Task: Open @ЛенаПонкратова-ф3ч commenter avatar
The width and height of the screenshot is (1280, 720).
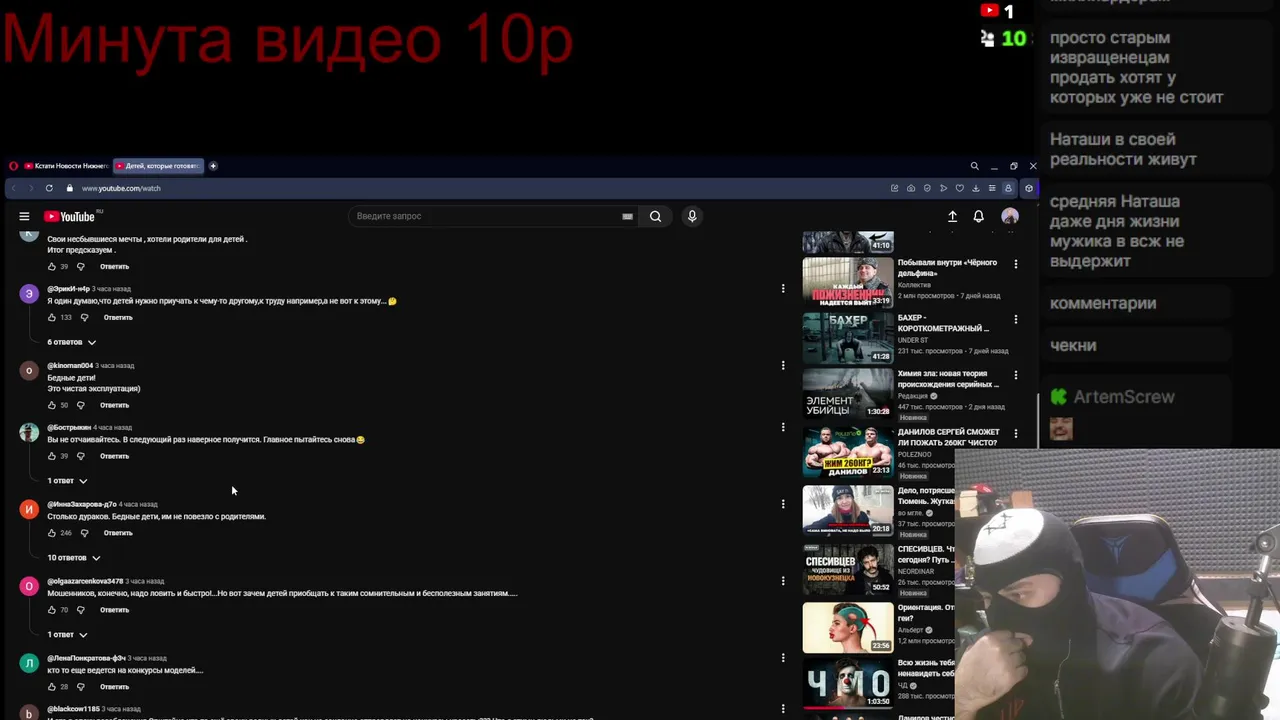Action: click(29, 664)
